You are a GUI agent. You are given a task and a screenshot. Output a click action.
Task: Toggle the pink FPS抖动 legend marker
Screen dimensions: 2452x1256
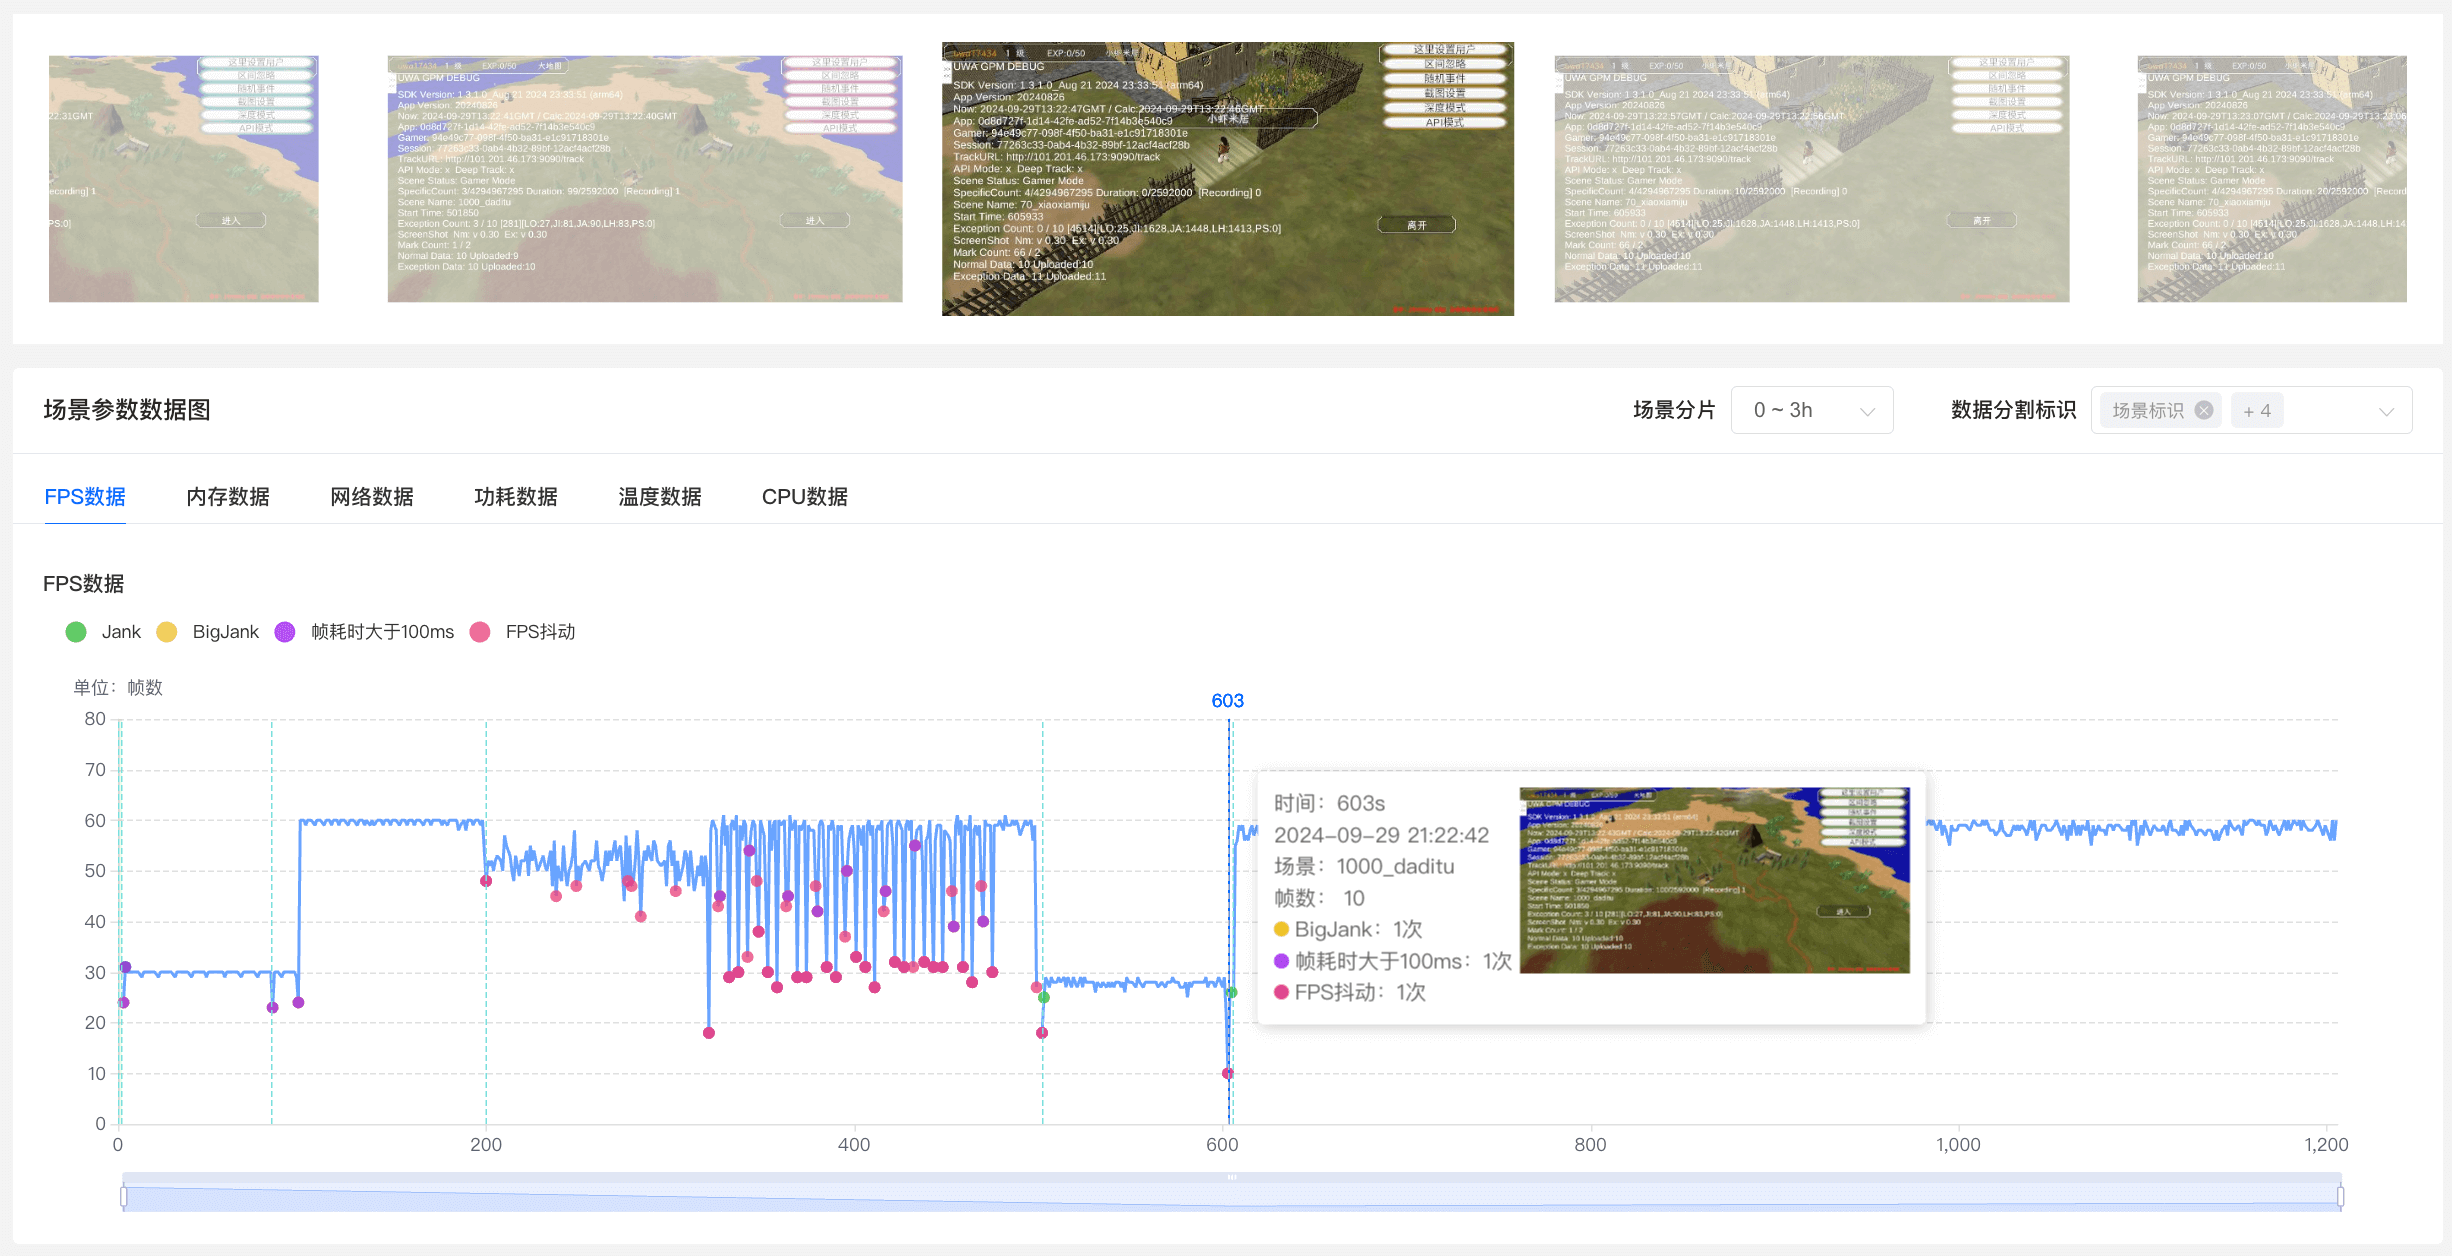pyautogui.click(x=480, y=632)
